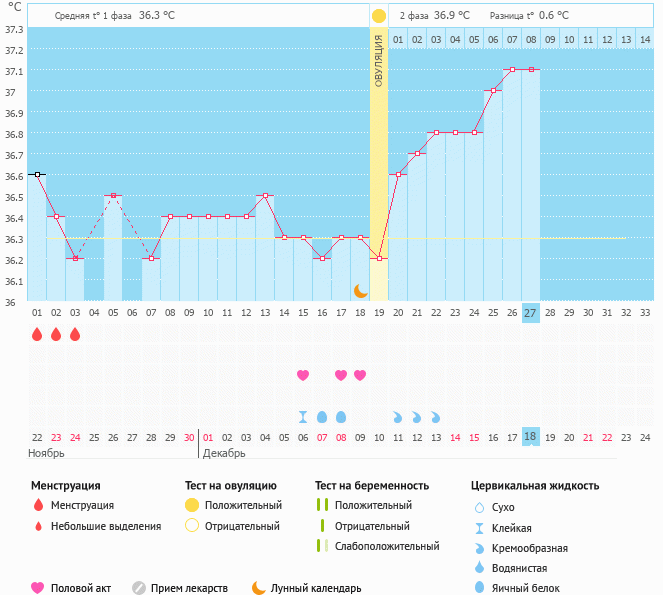Click the Лунный календарь moon legend icon
Image resolution: width=663 pixels, height=595 pixels.
(x=259, y=588)
